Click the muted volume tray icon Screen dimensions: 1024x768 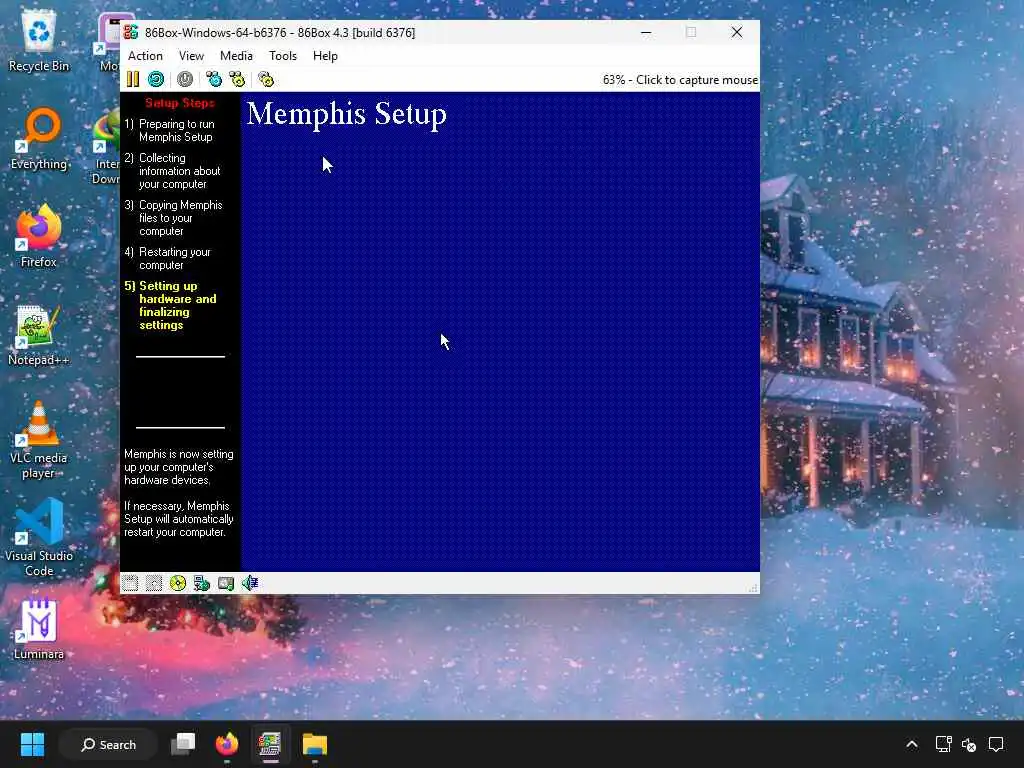tap(969, 744)
